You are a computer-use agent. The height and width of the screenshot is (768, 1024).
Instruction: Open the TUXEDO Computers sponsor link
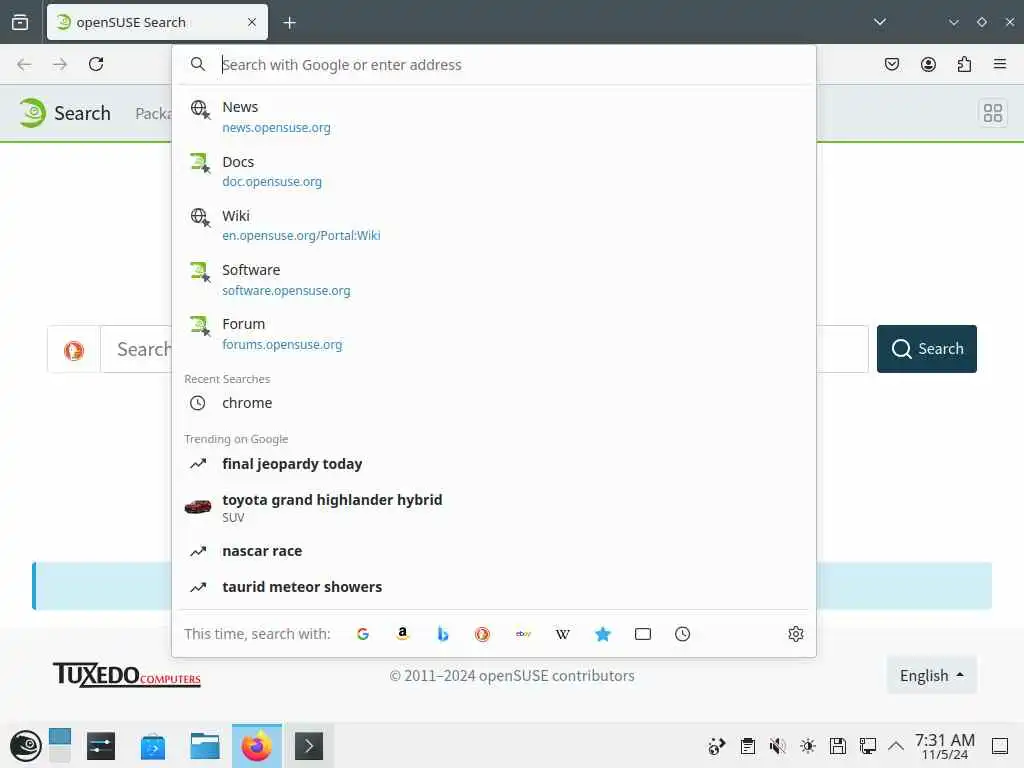[127, 675]
